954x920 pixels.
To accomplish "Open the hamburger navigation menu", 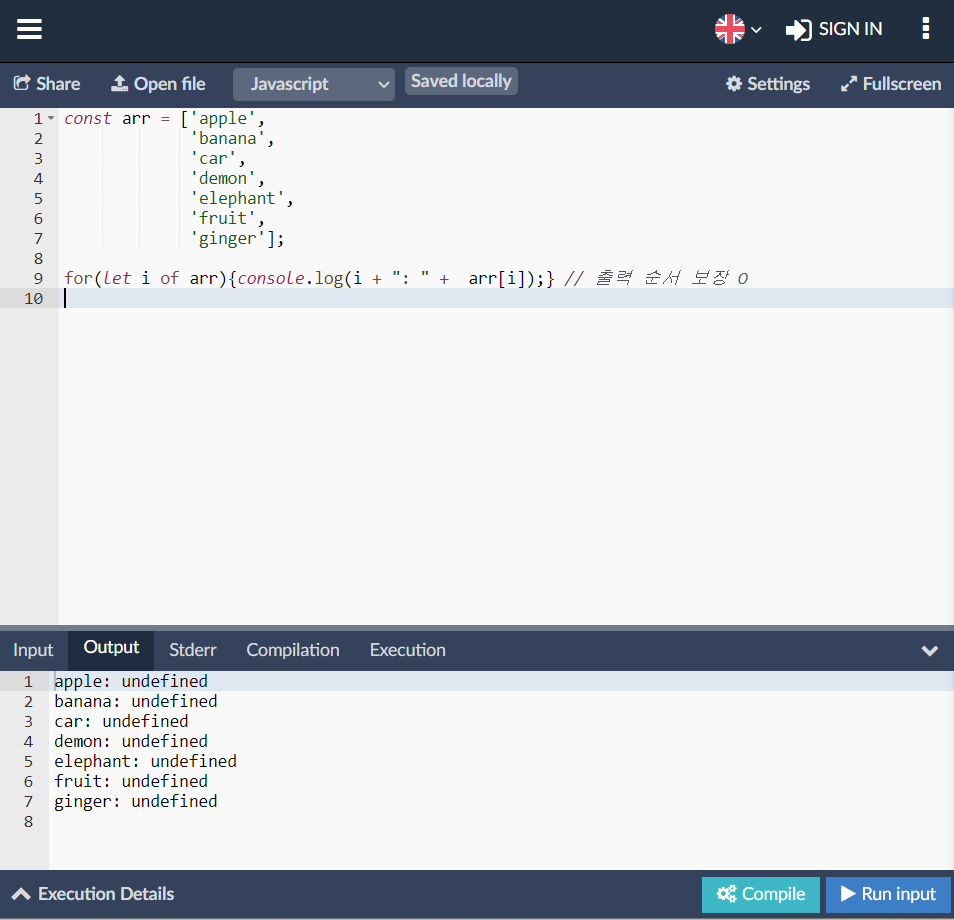I will [x=29, y=29].
